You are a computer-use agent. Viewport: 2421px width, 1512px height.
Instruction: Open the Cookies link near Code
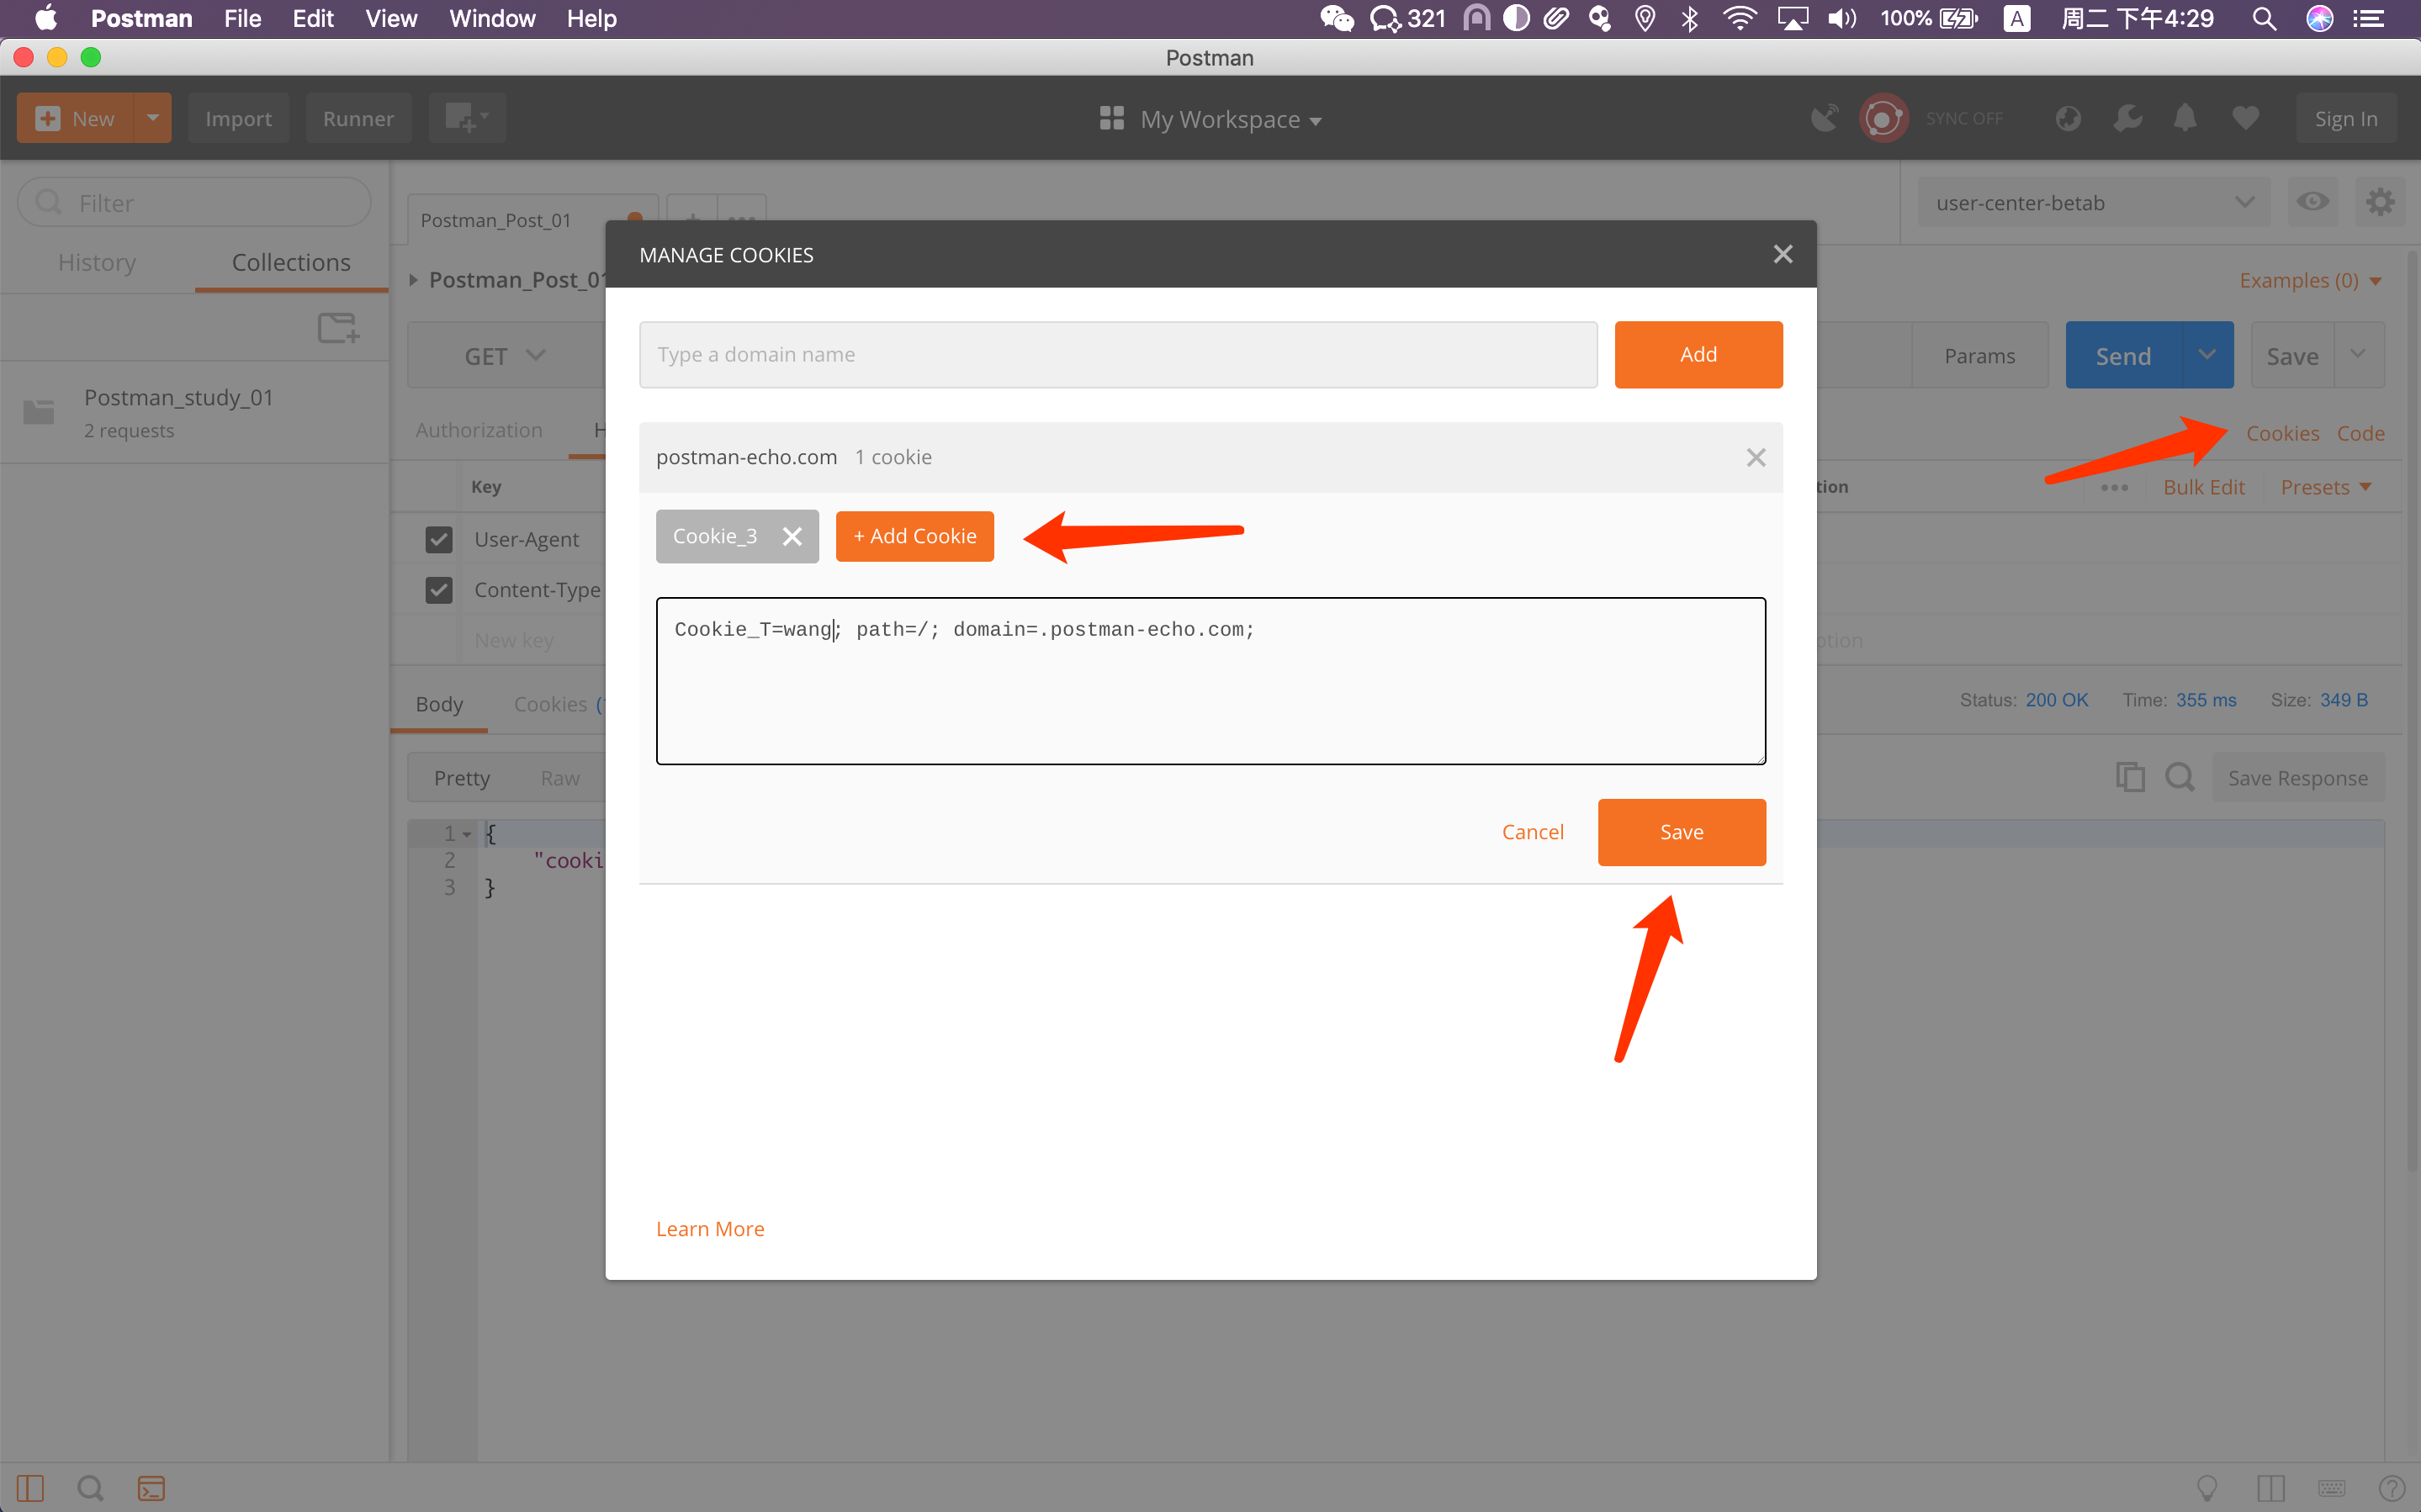click(x=2282, y=433)
